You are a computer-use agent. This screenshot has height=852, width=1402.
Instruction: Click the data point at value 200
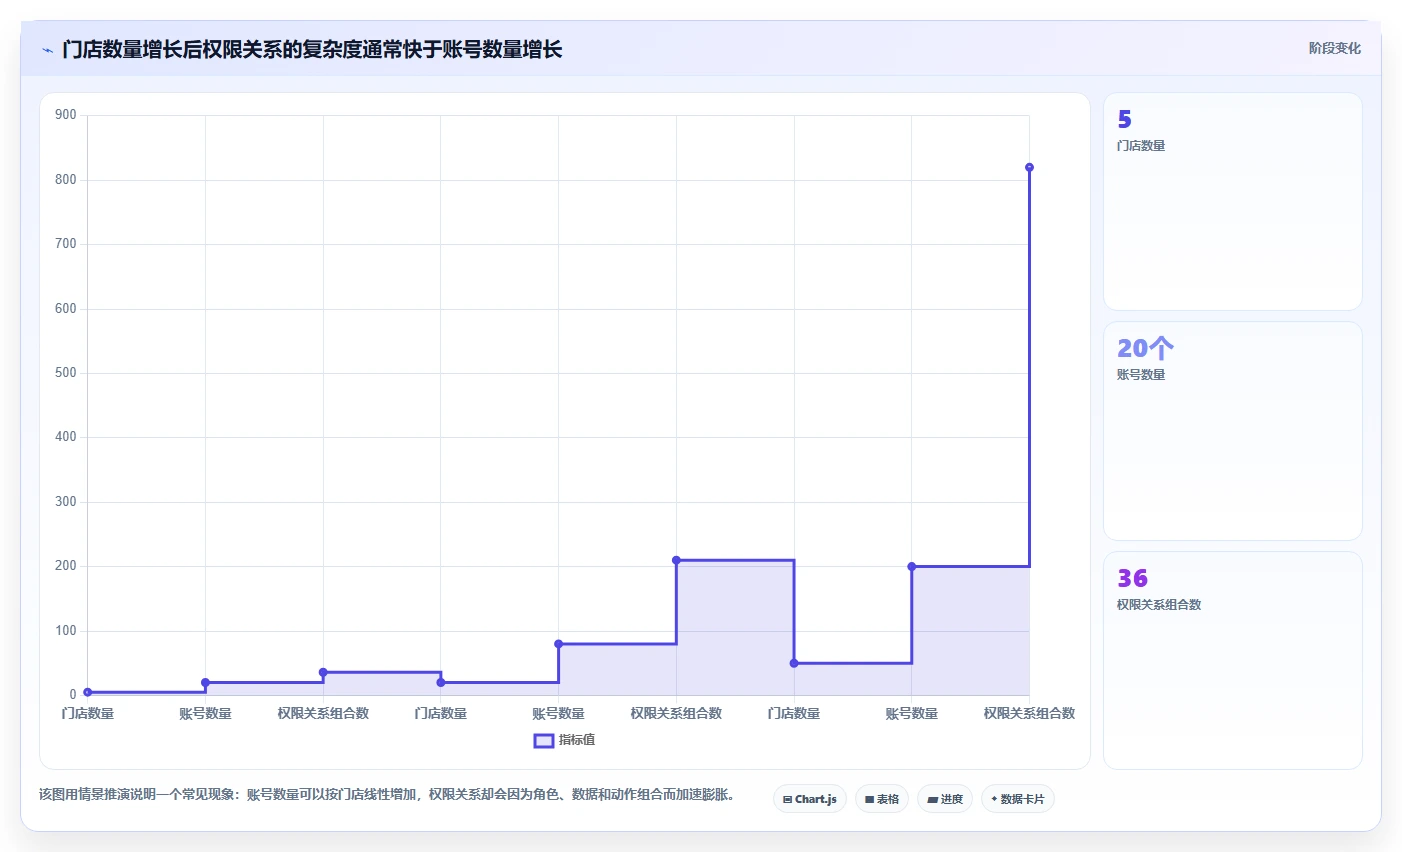[912, 567]
